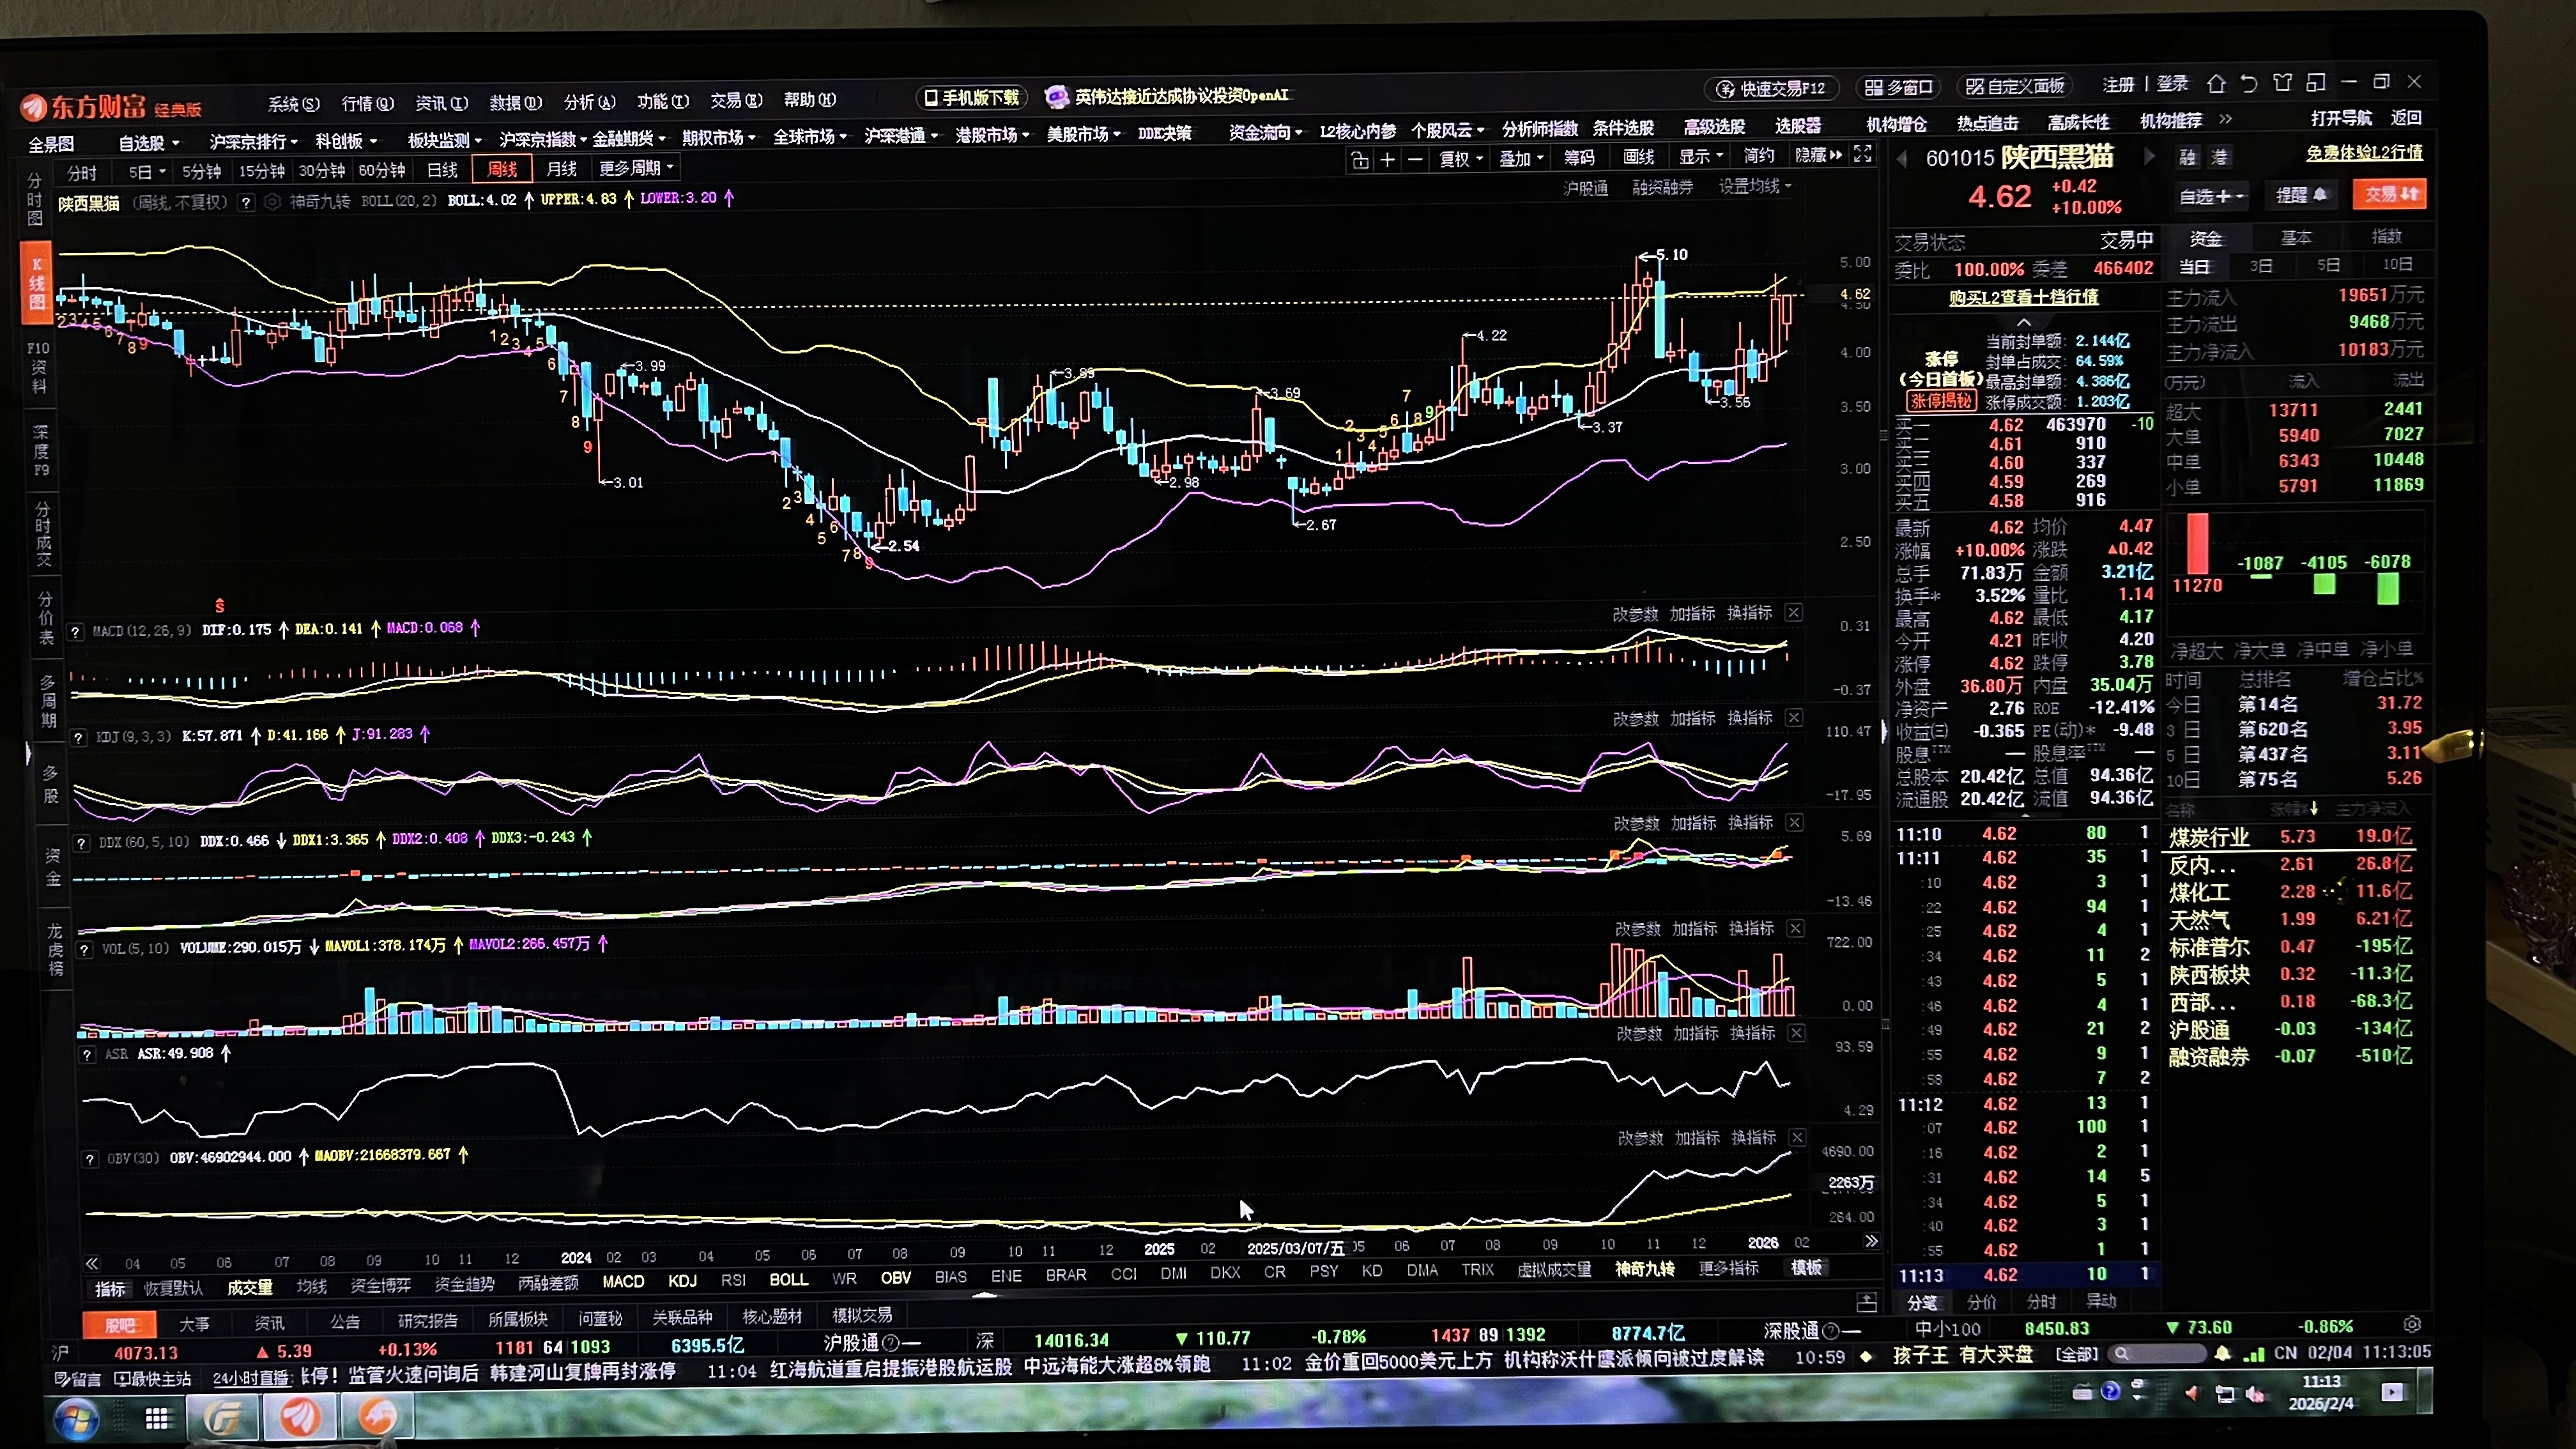
Task: Select the BOLL indicator at bottom
Action: pos(788,1279)
